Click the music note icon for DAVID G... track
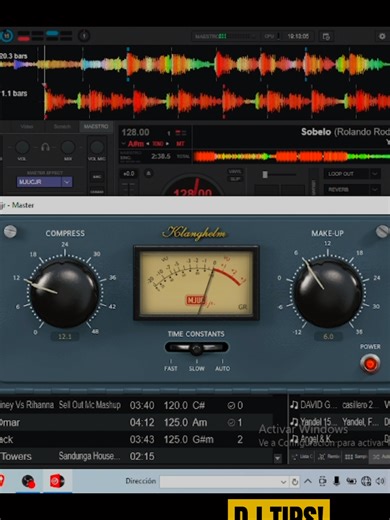390x520 pixels. (294, 405)
